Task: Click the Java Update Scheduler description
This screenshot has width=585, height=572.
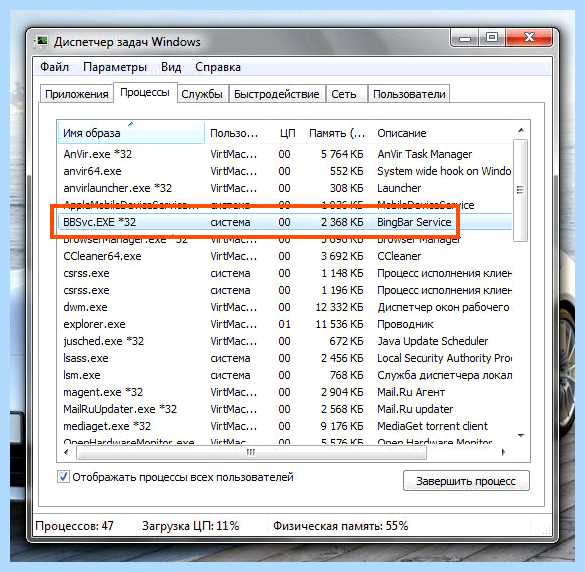Action: [433, 341]
